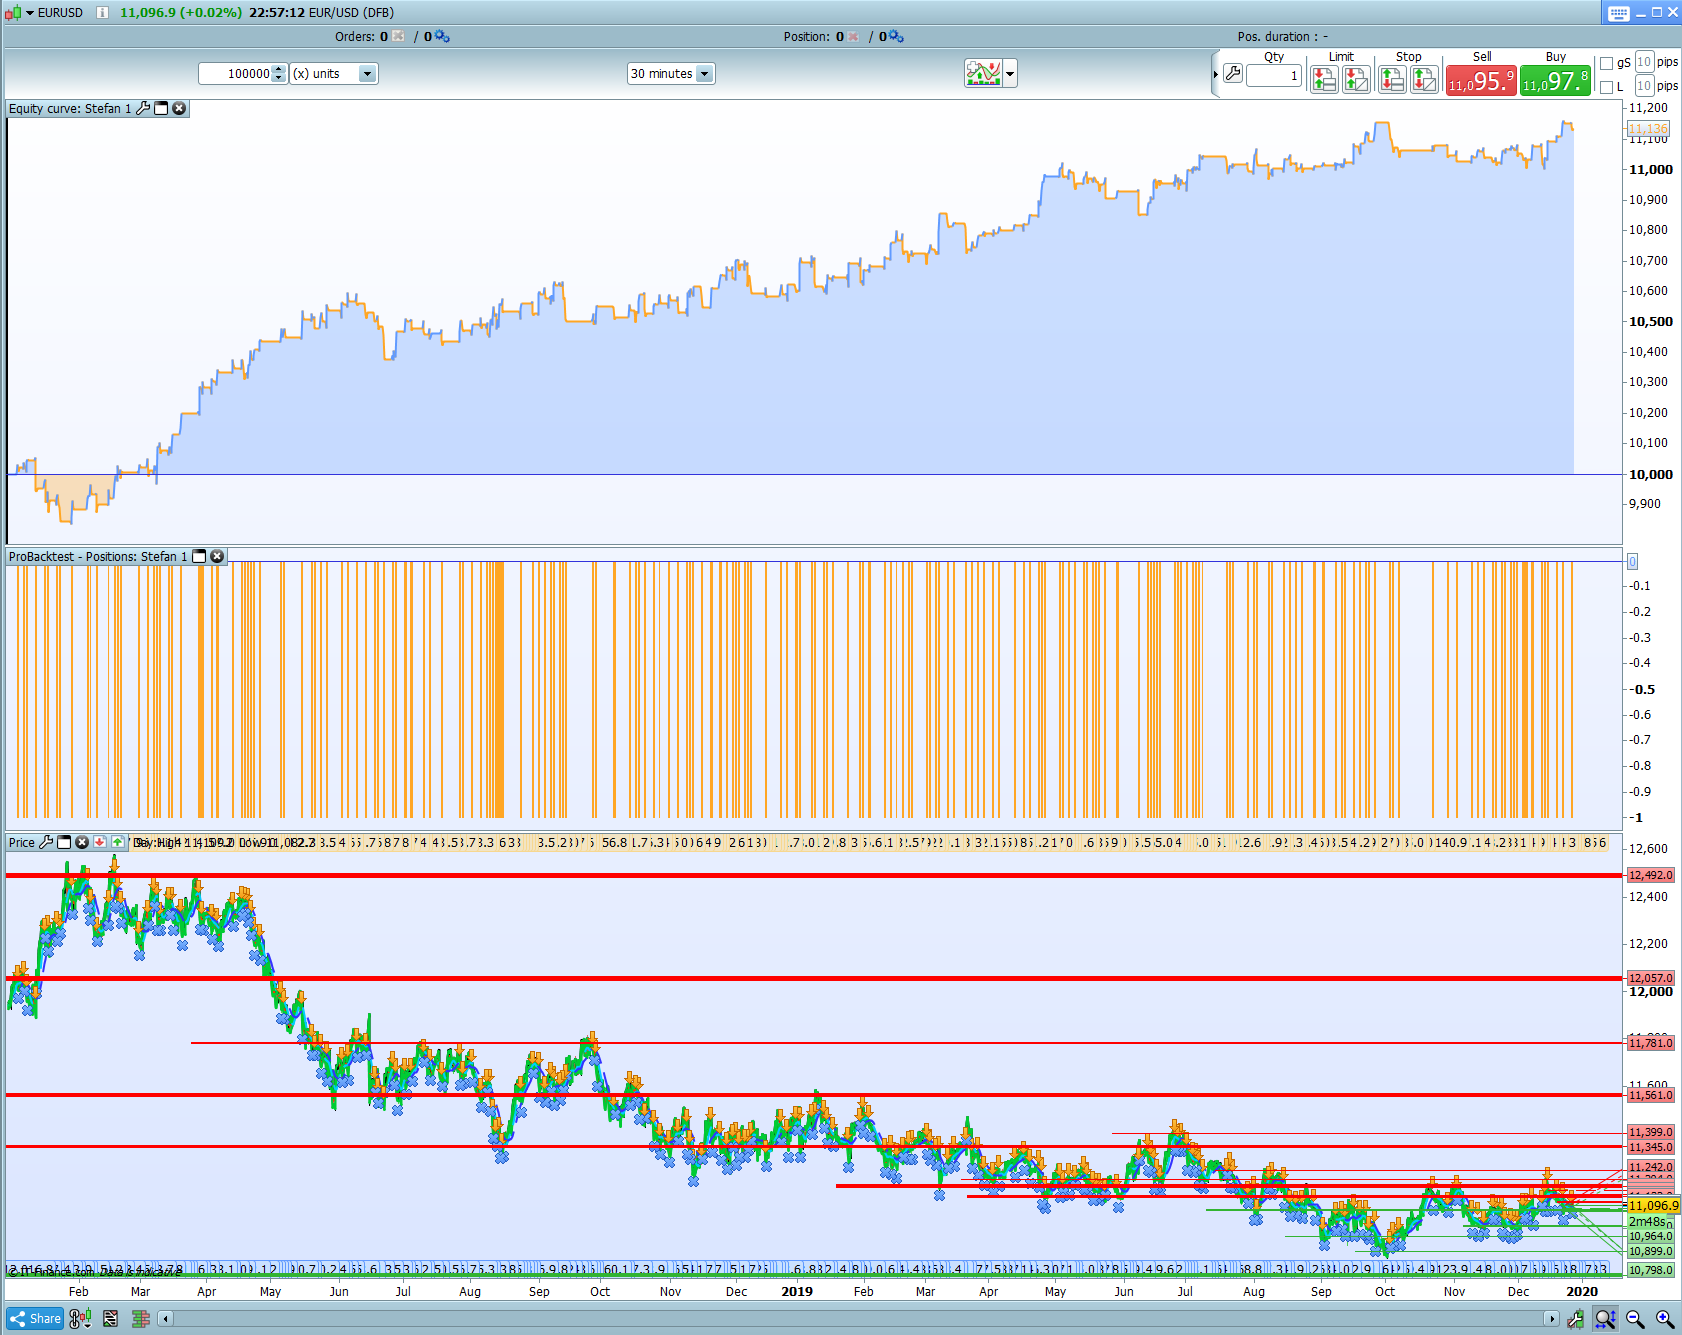The image size is (1682, 1335).
Task: Select the ProBacktest - Positions: Stefan 1 title
Action: pyautogui.click(x=98, y=557)
